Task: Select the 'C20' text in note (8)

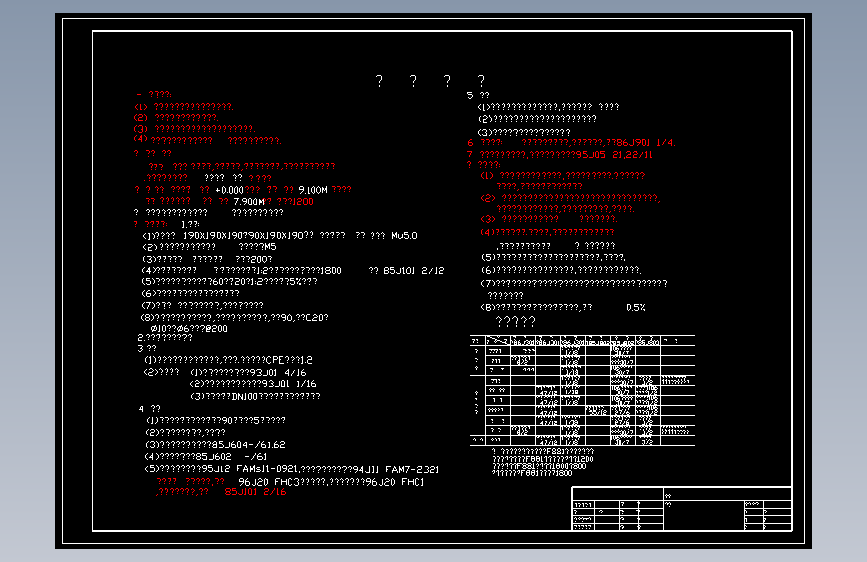Action: 316,318
